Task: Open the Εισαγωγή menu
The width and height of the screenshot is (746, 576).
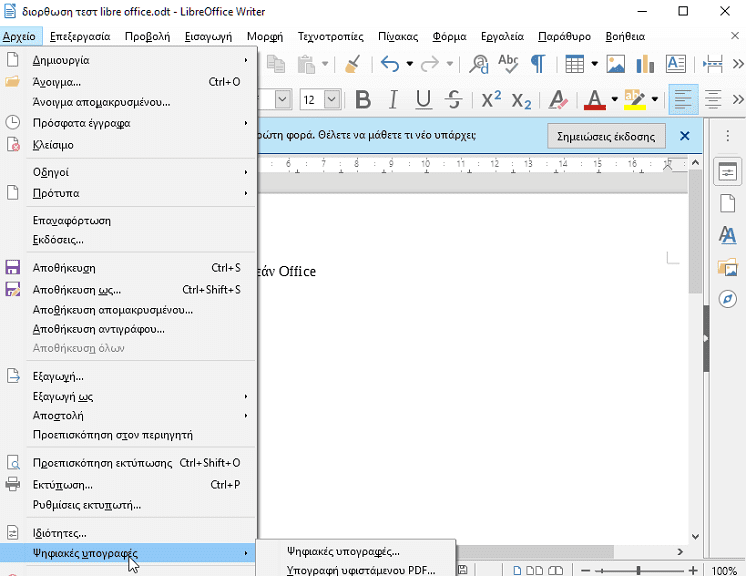Action: [208, 37]
